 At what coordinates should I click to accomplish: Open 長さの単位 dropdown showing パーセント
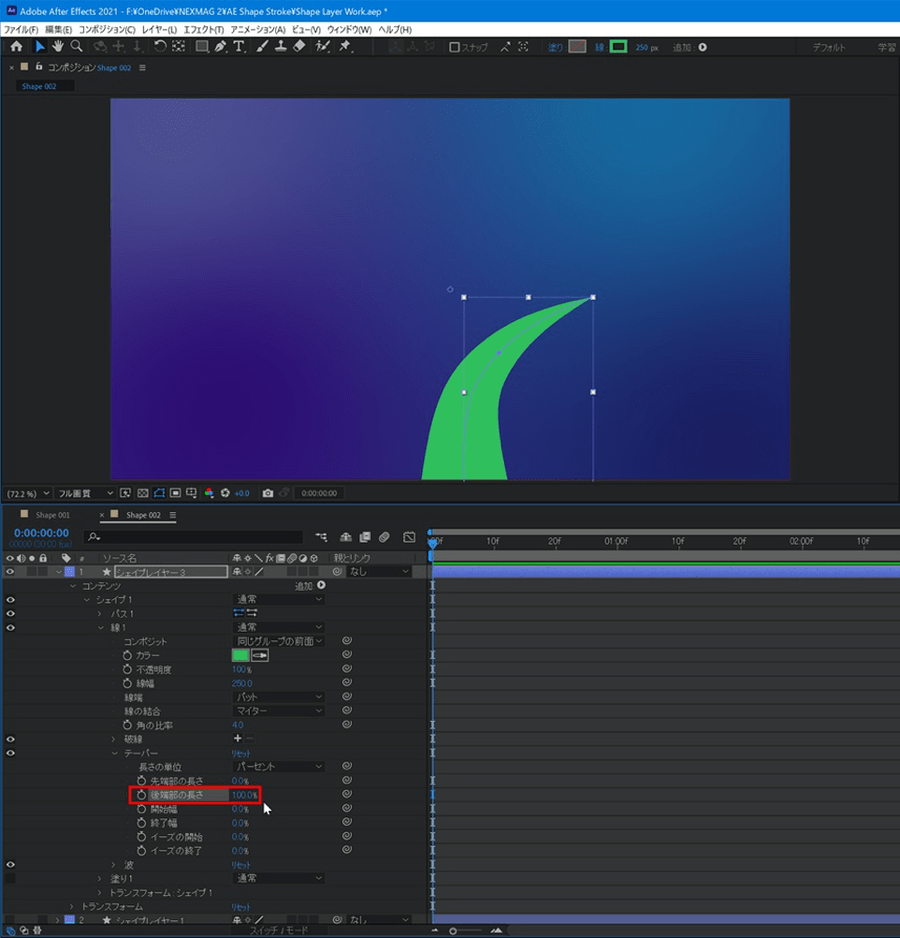(x=278, y=767)
